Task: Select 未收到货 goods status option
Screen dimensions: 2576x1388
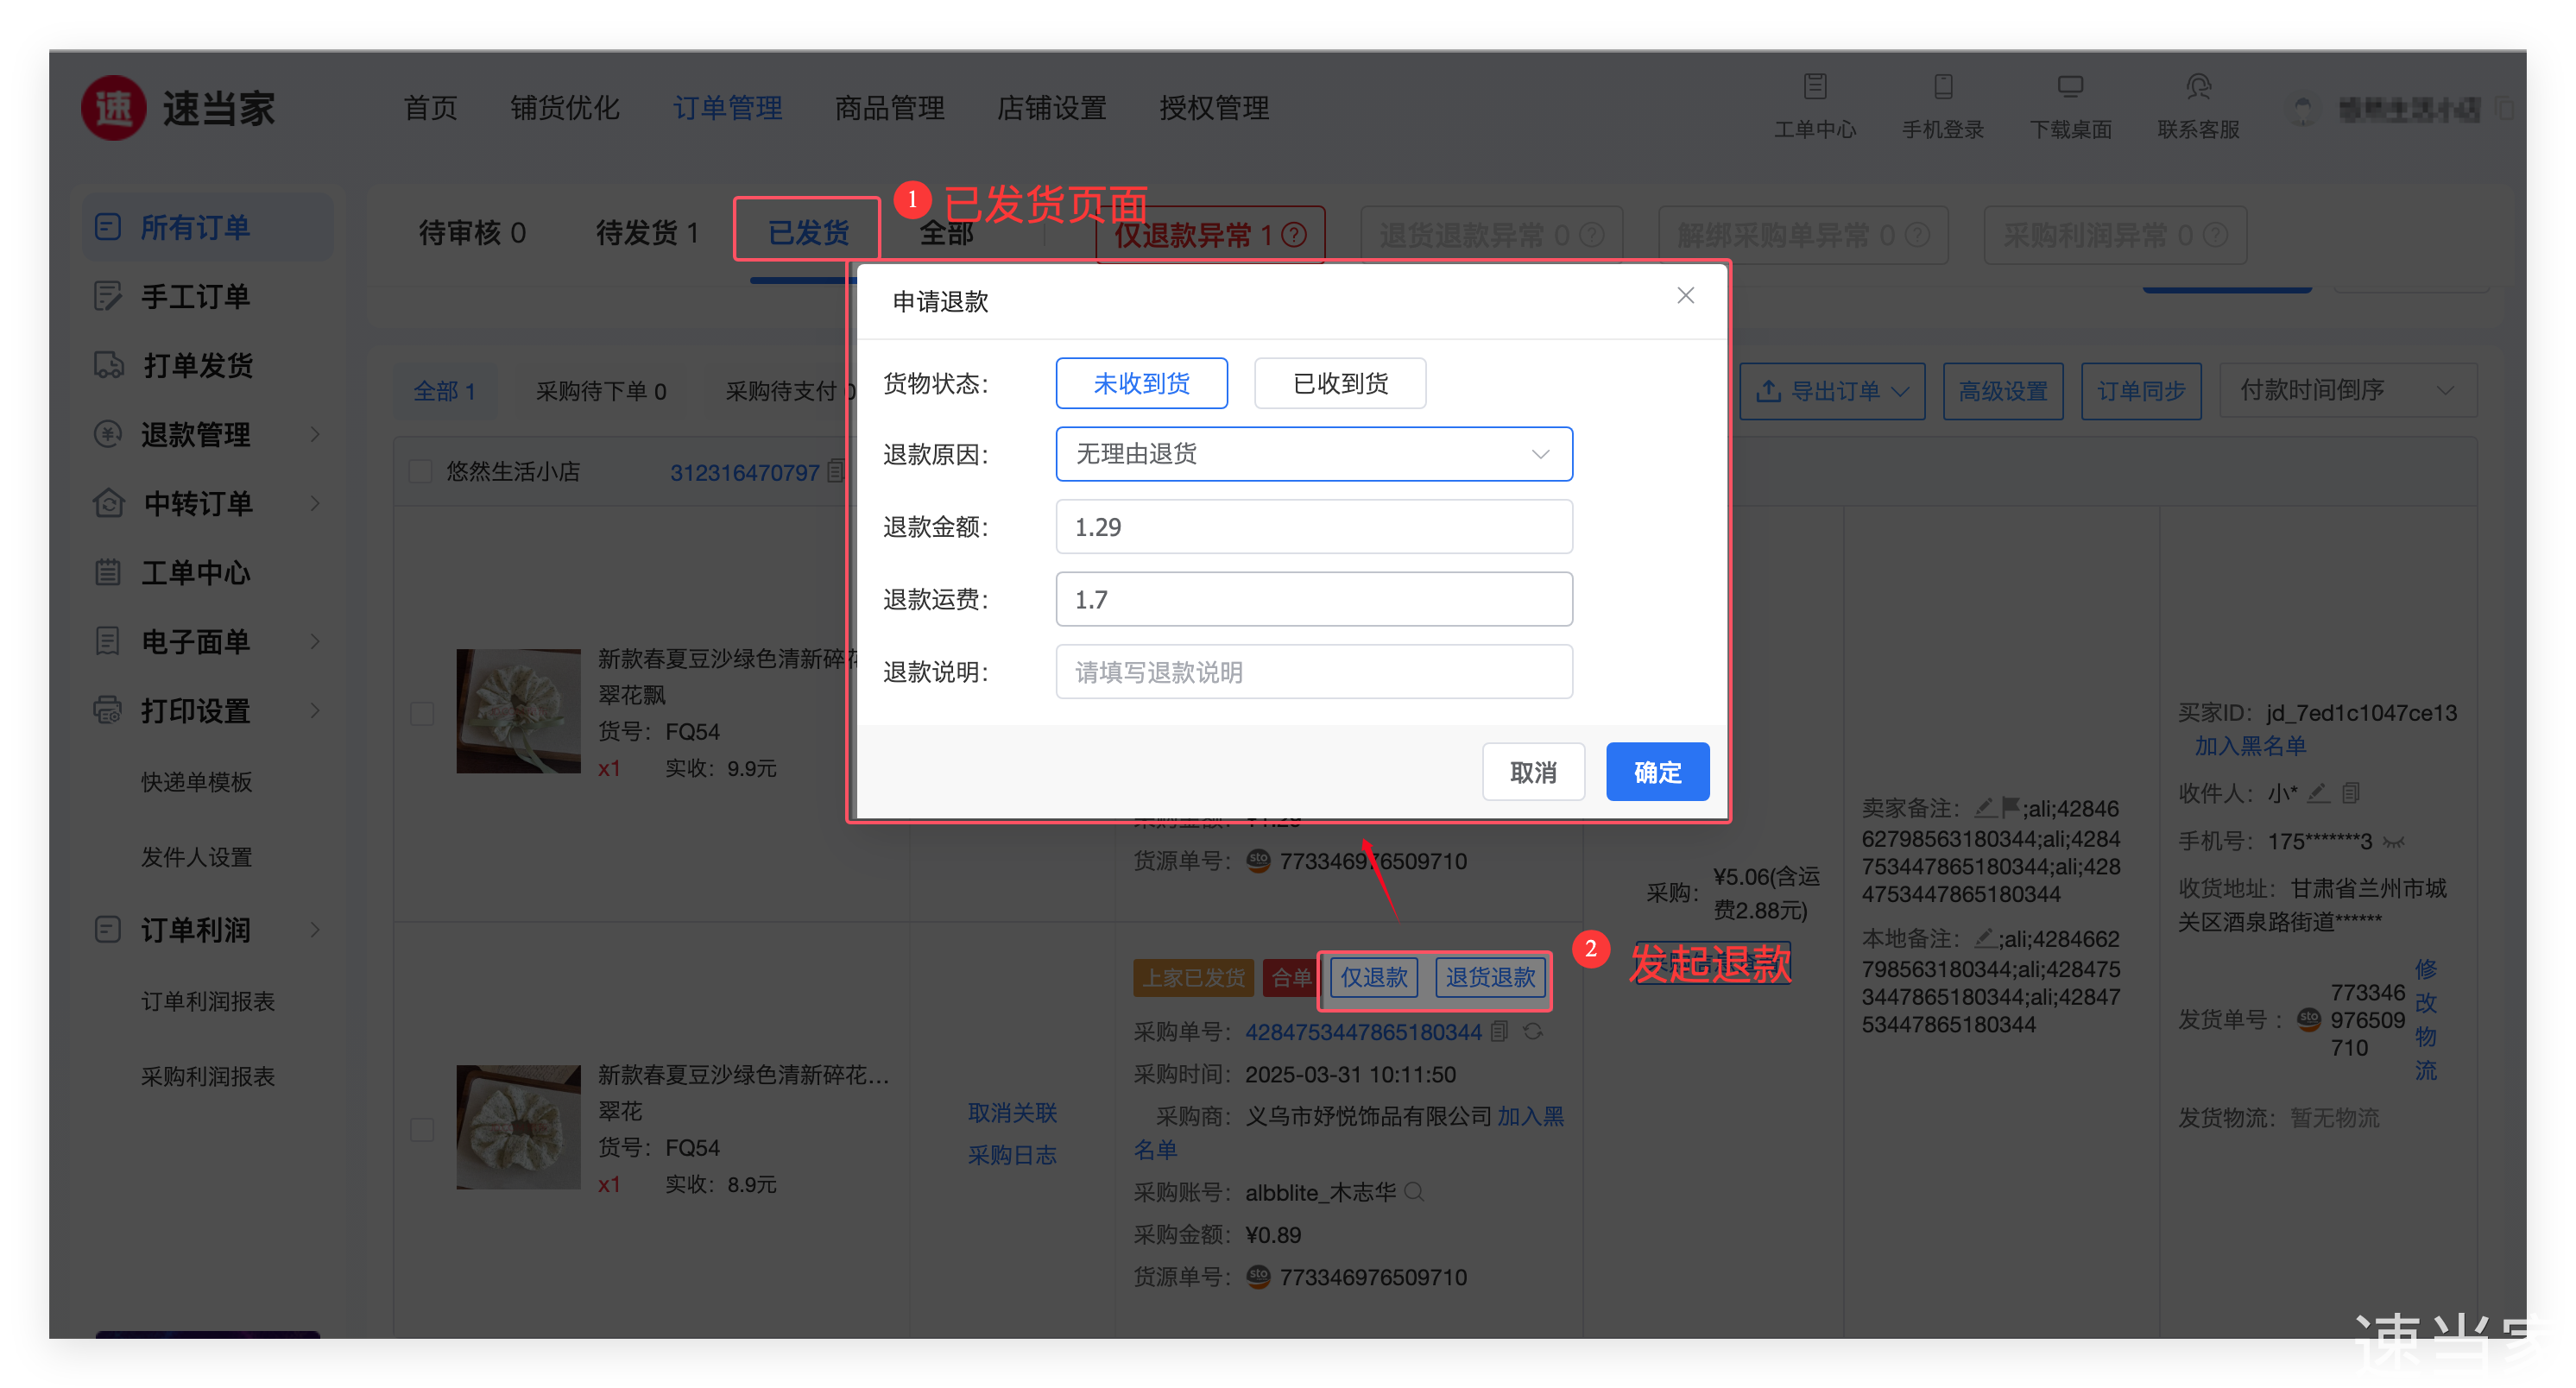Action: pyautogui.click(x=1141, y=383)
